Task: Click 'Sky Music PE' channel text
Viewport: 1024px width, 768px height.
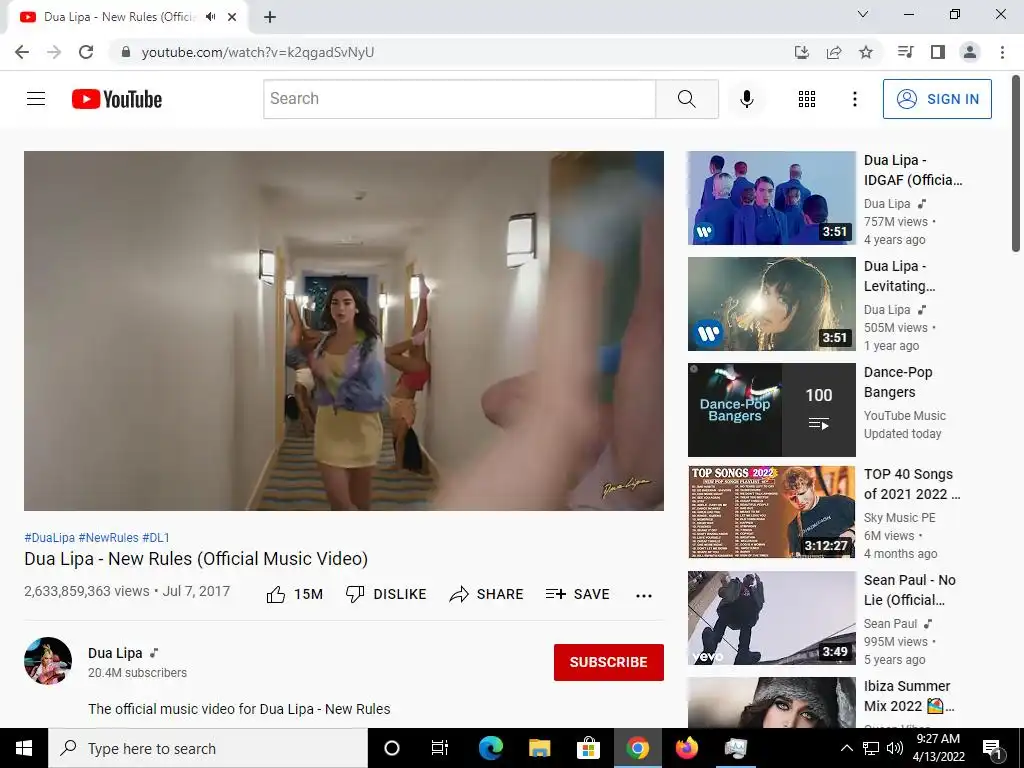Action: [x=899, y=518]
